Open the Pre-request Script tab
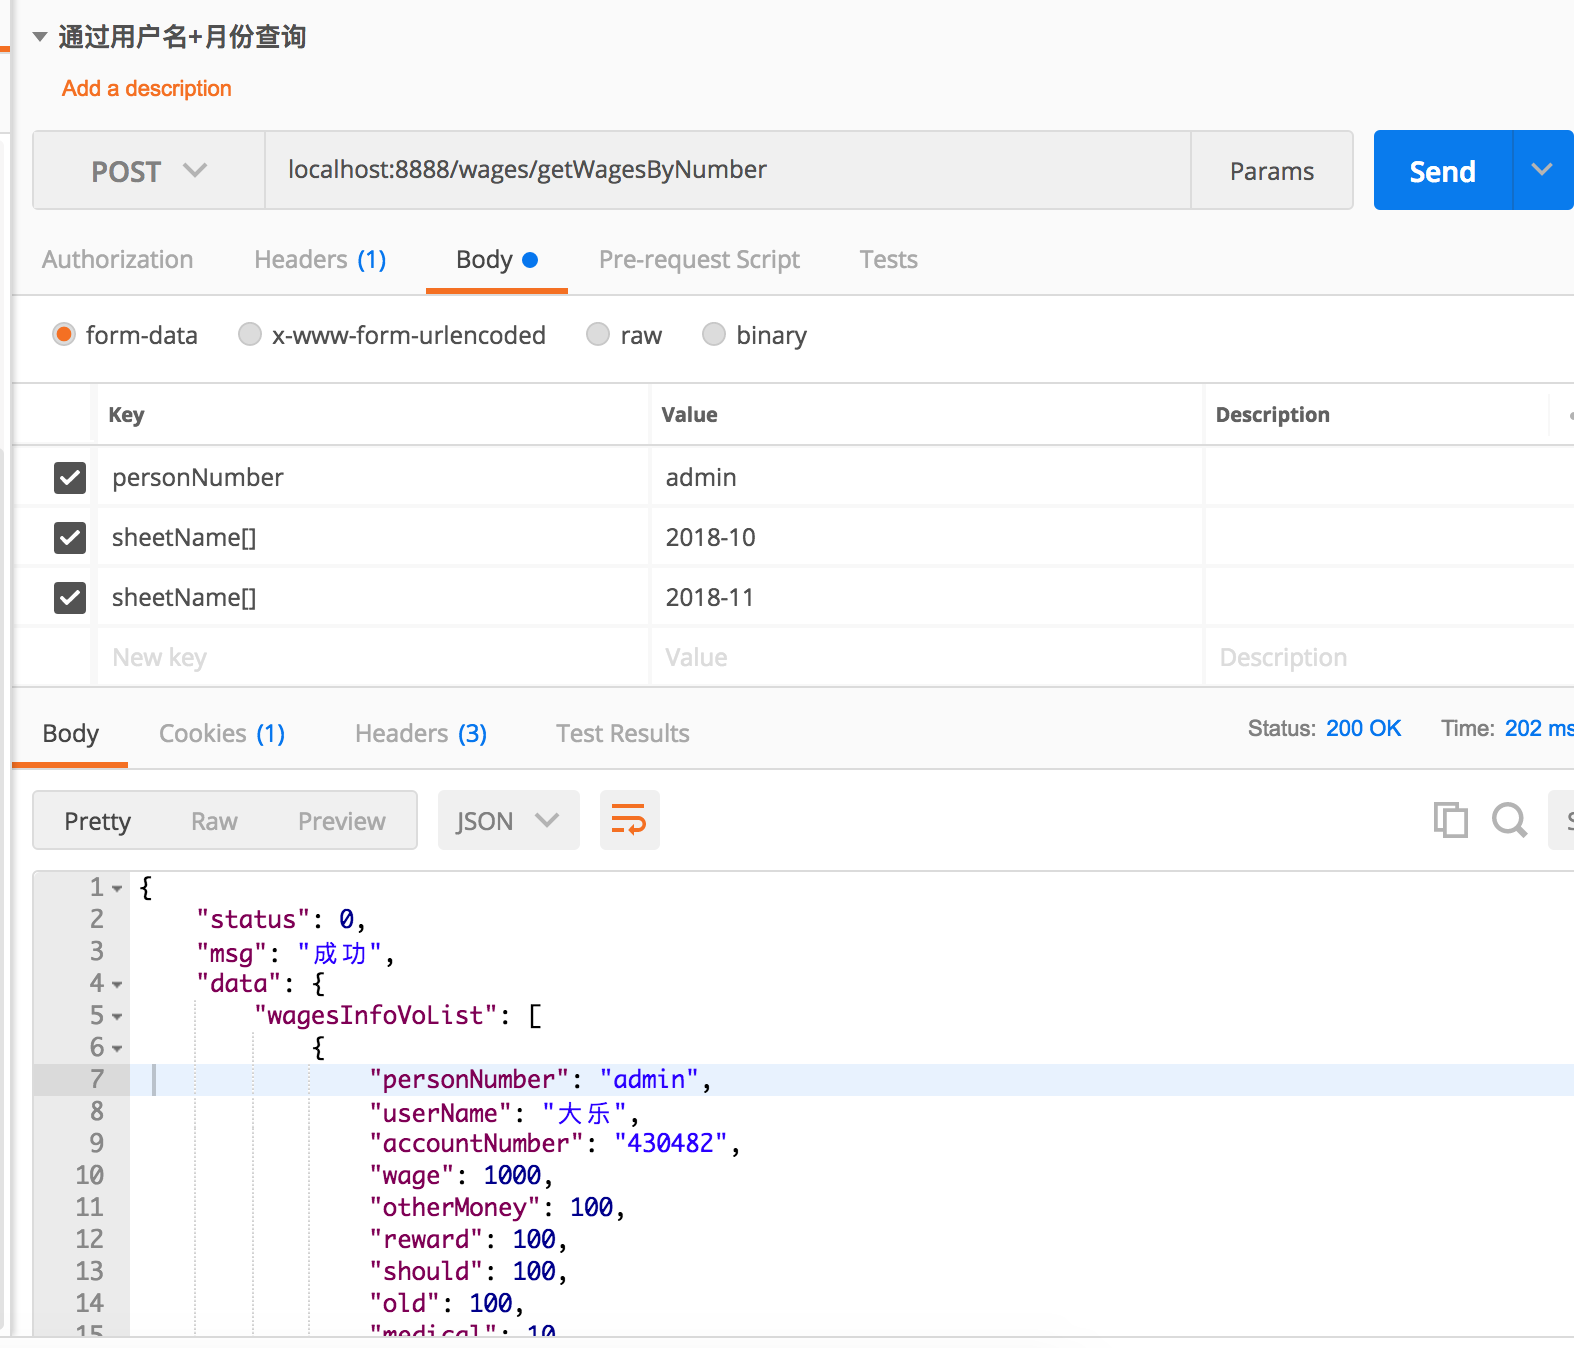The image size is (1574, 1348). [699, 259]
